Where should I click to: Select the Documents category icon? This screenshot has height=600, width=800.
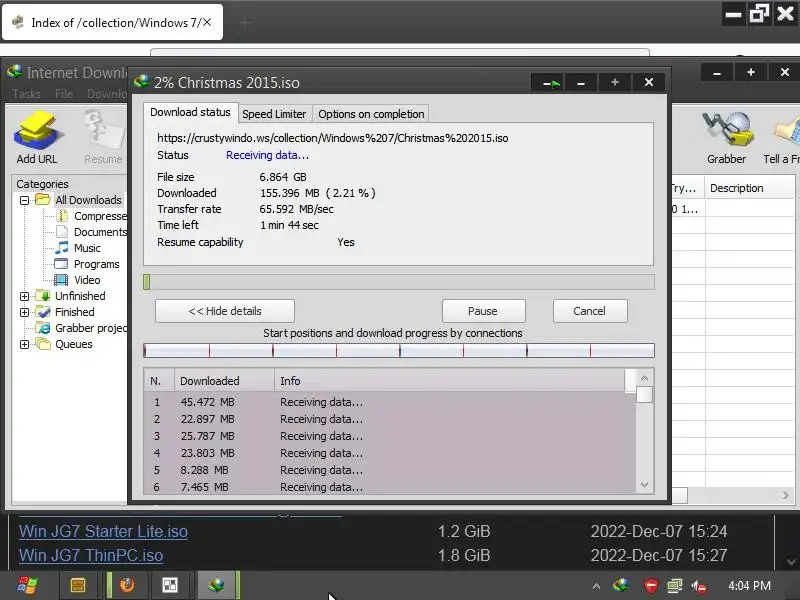61,232
